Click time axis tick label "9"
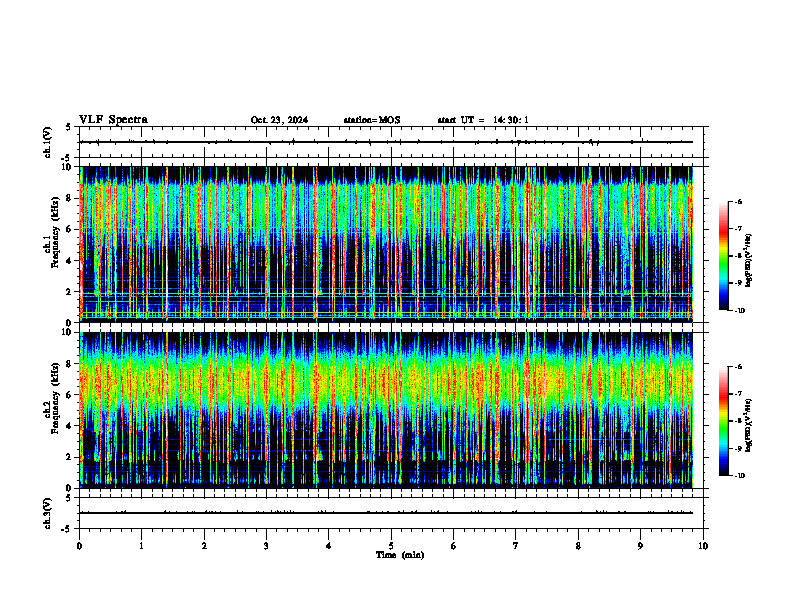 (640, 546)
